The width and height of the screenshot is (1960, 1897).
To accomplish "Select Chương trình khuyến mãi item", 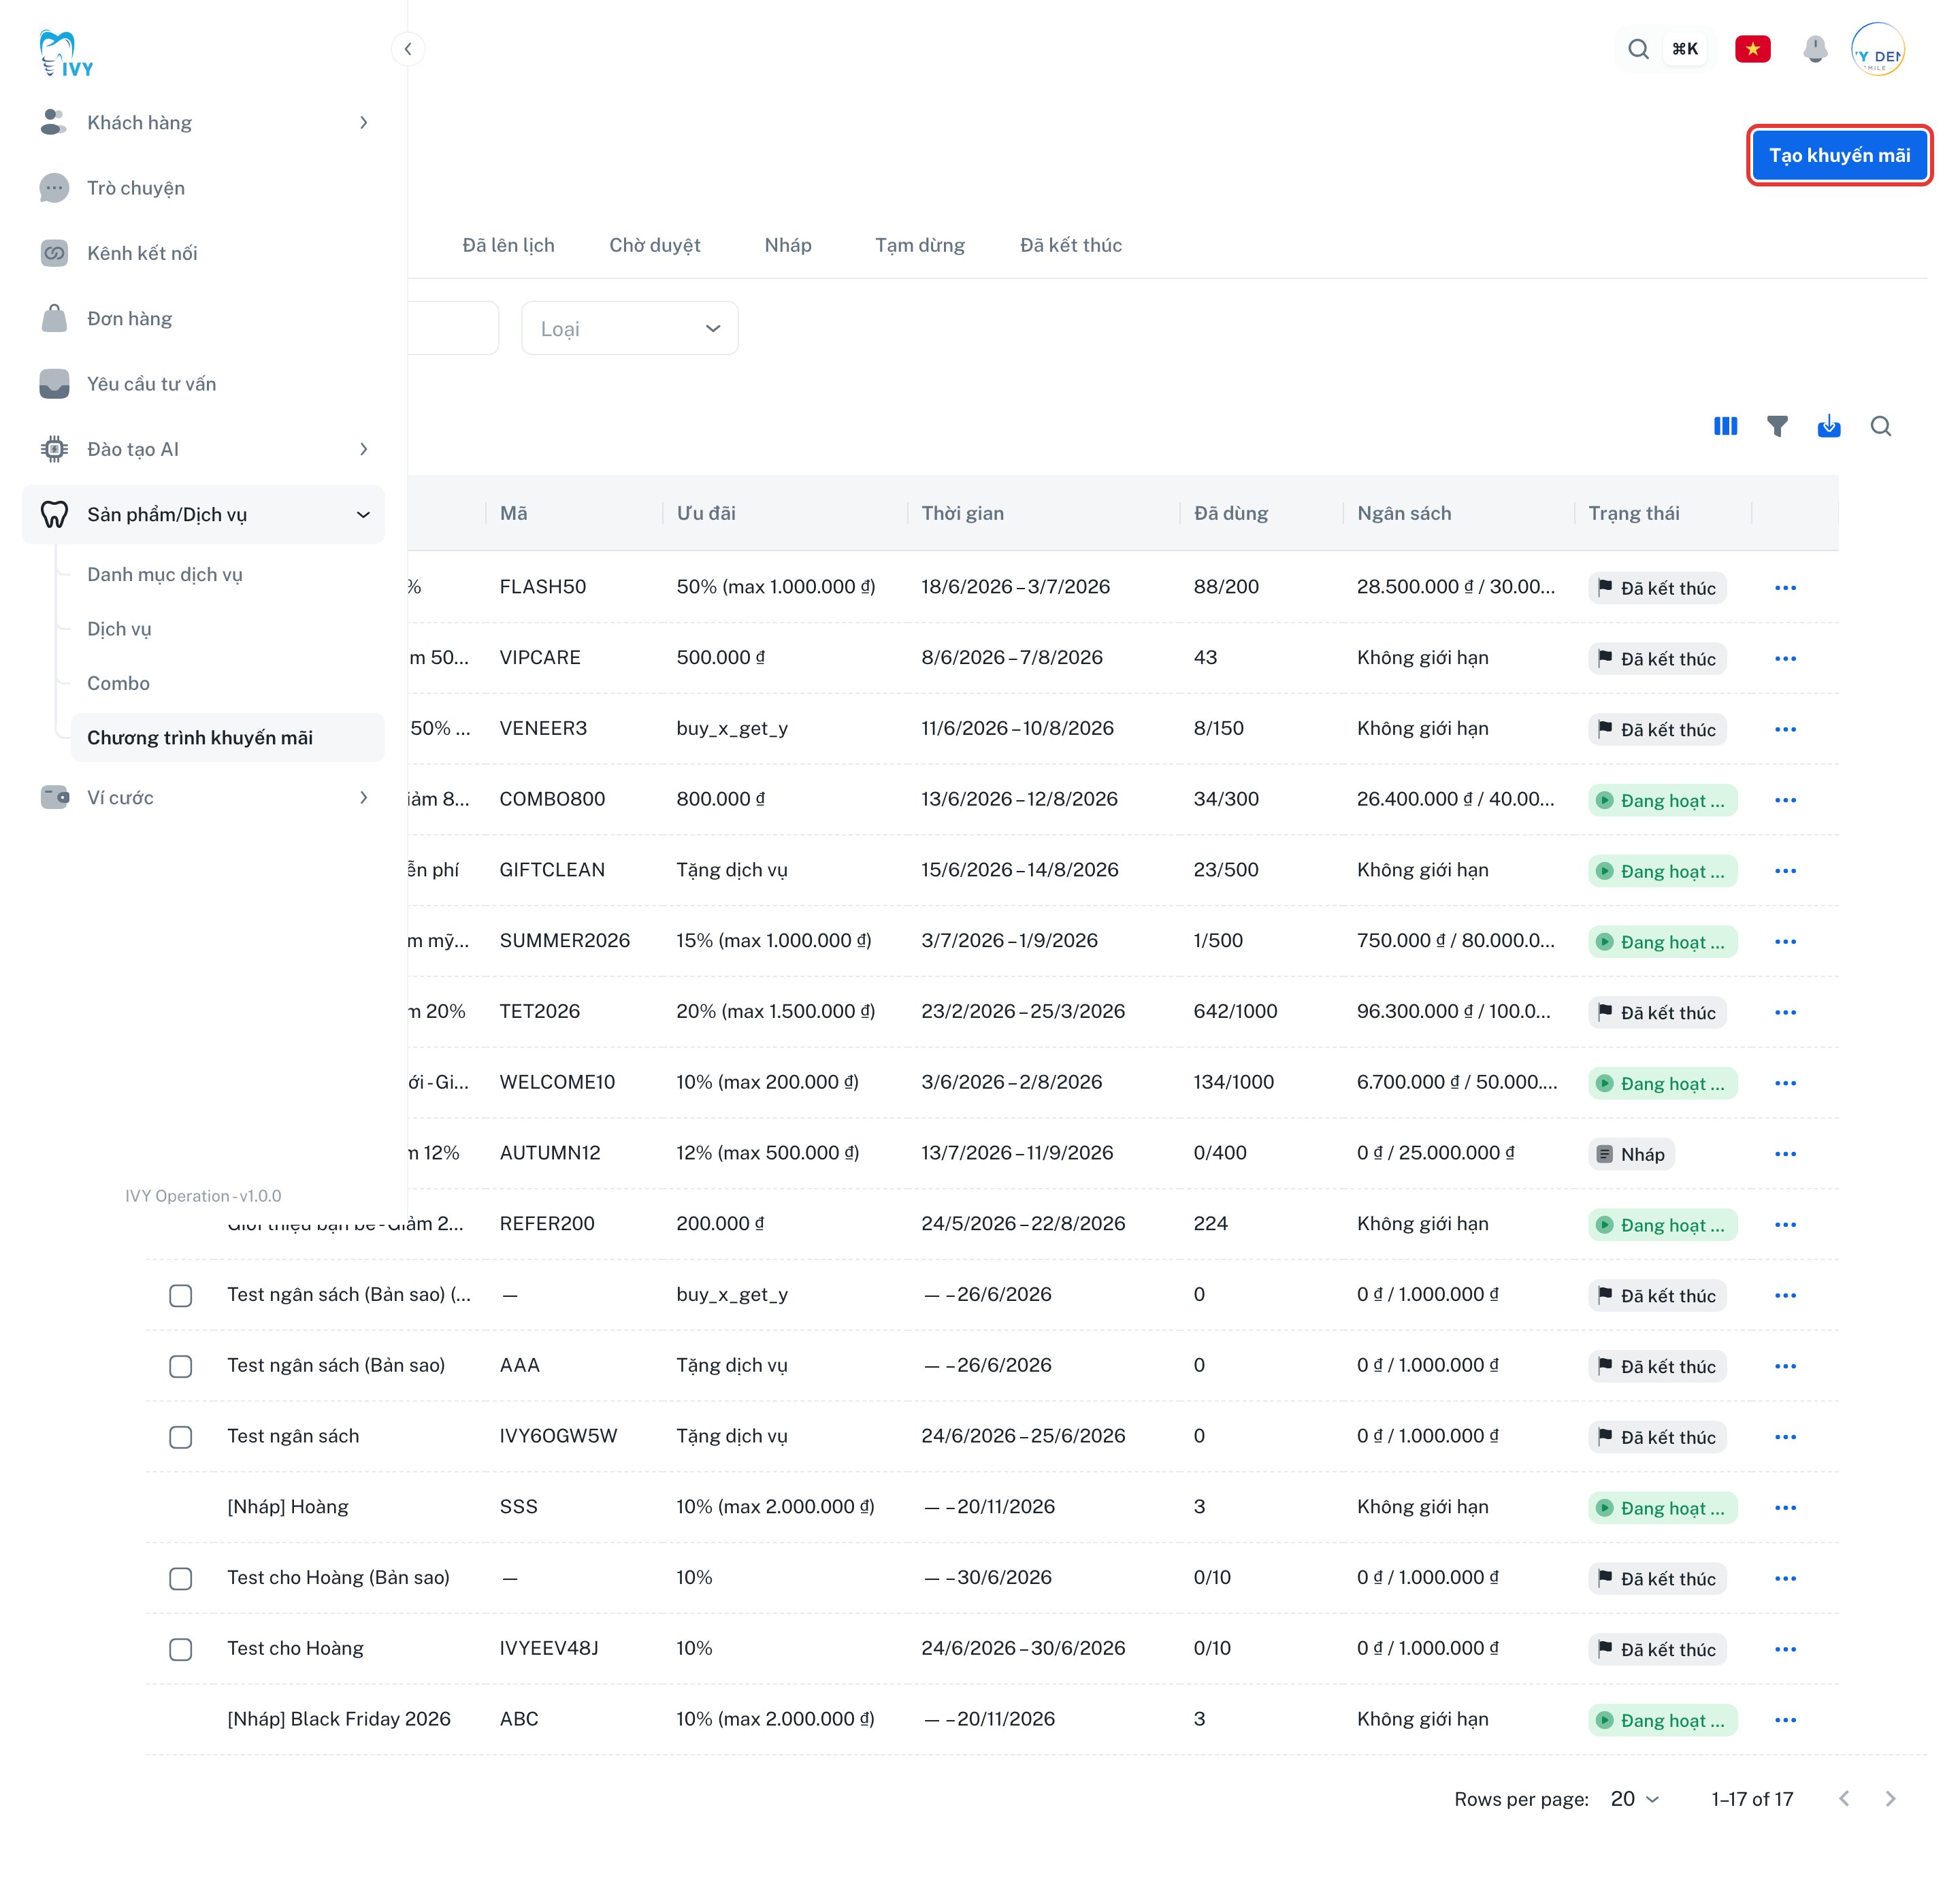I will (x=228, y=737).
